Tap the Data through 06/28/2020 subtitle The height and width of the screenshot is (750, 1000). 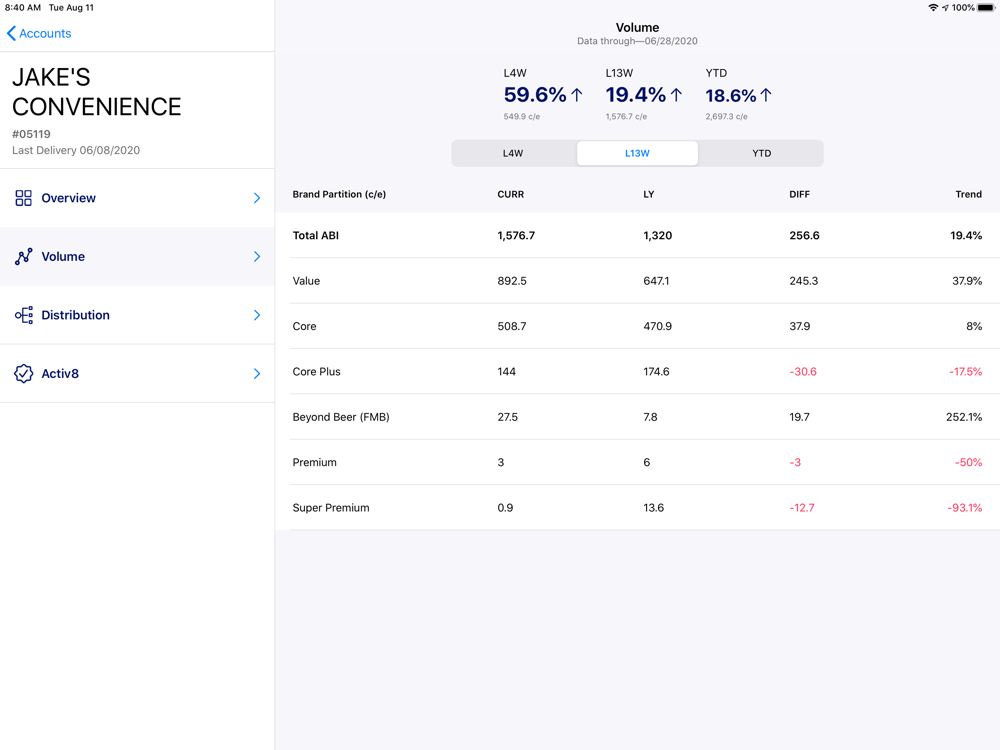tap(637, 41)
